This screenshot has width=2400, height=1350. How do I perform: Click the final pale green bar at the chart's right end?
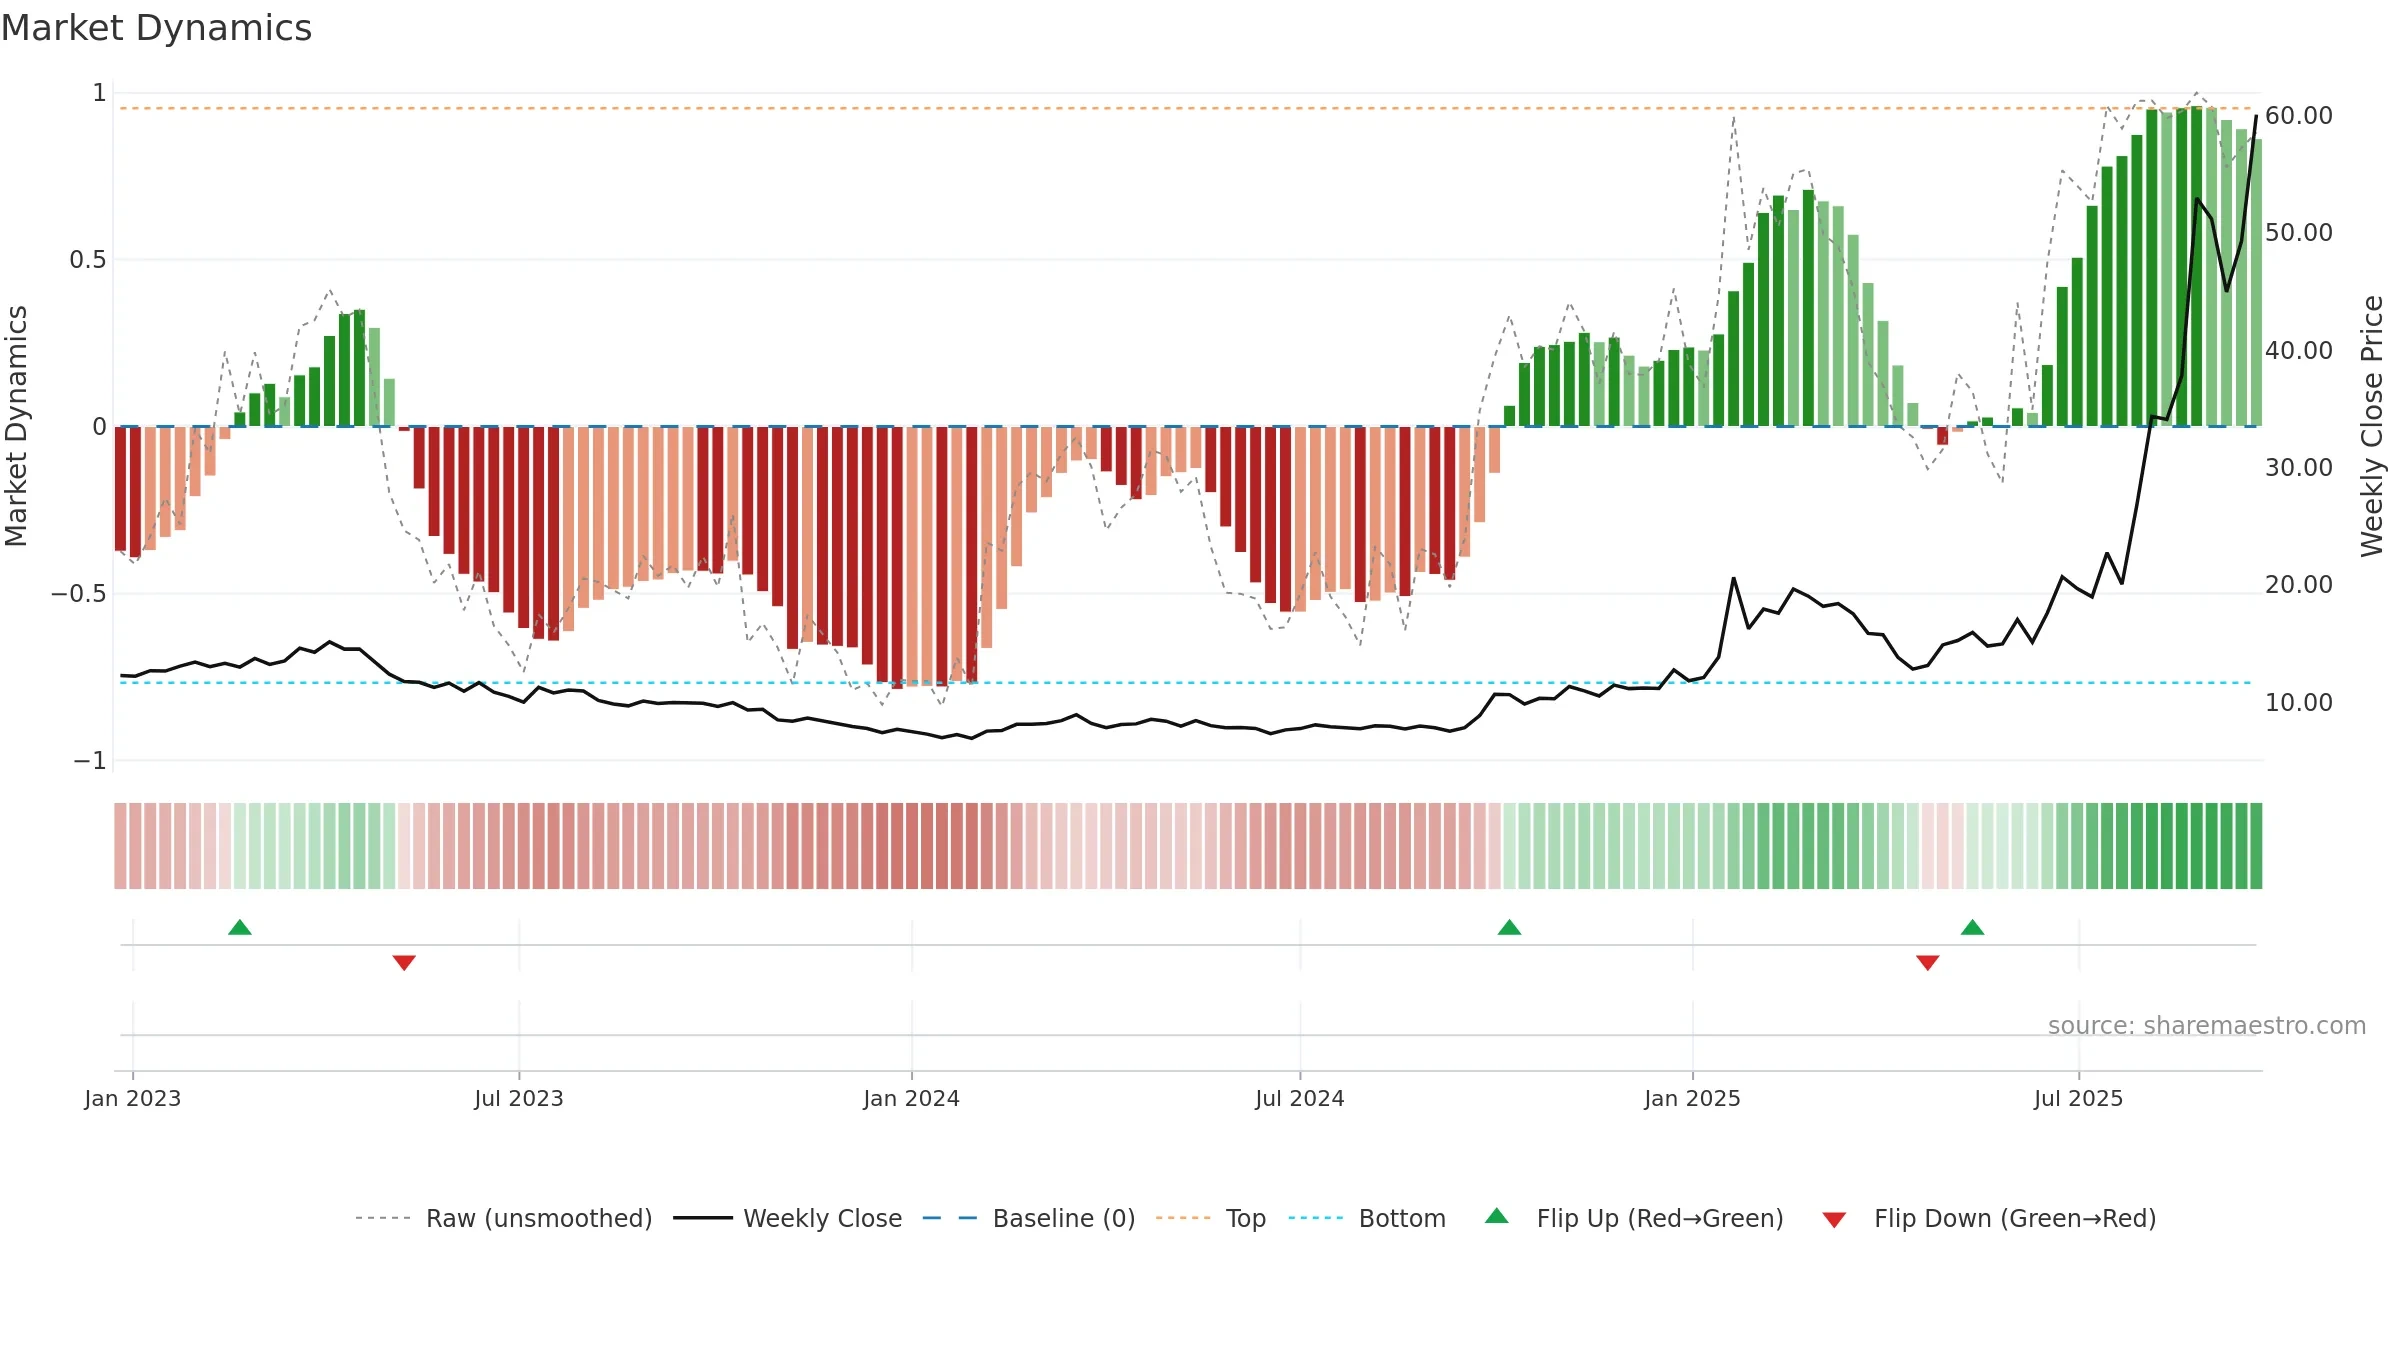2256,283
